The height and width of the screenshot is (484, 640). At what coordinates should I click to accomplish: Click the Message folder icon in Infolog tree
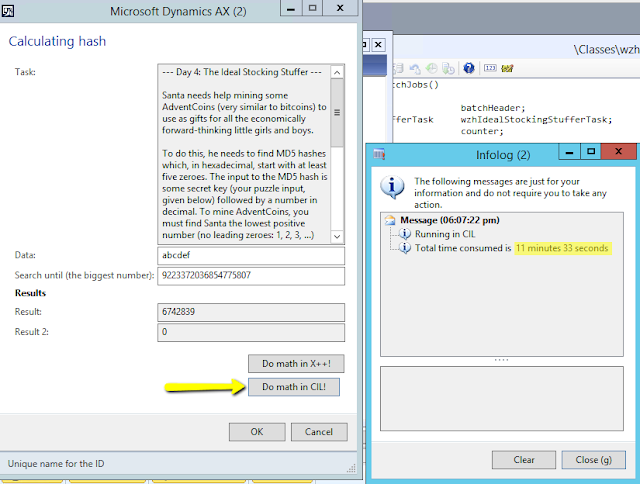[390, 220]
